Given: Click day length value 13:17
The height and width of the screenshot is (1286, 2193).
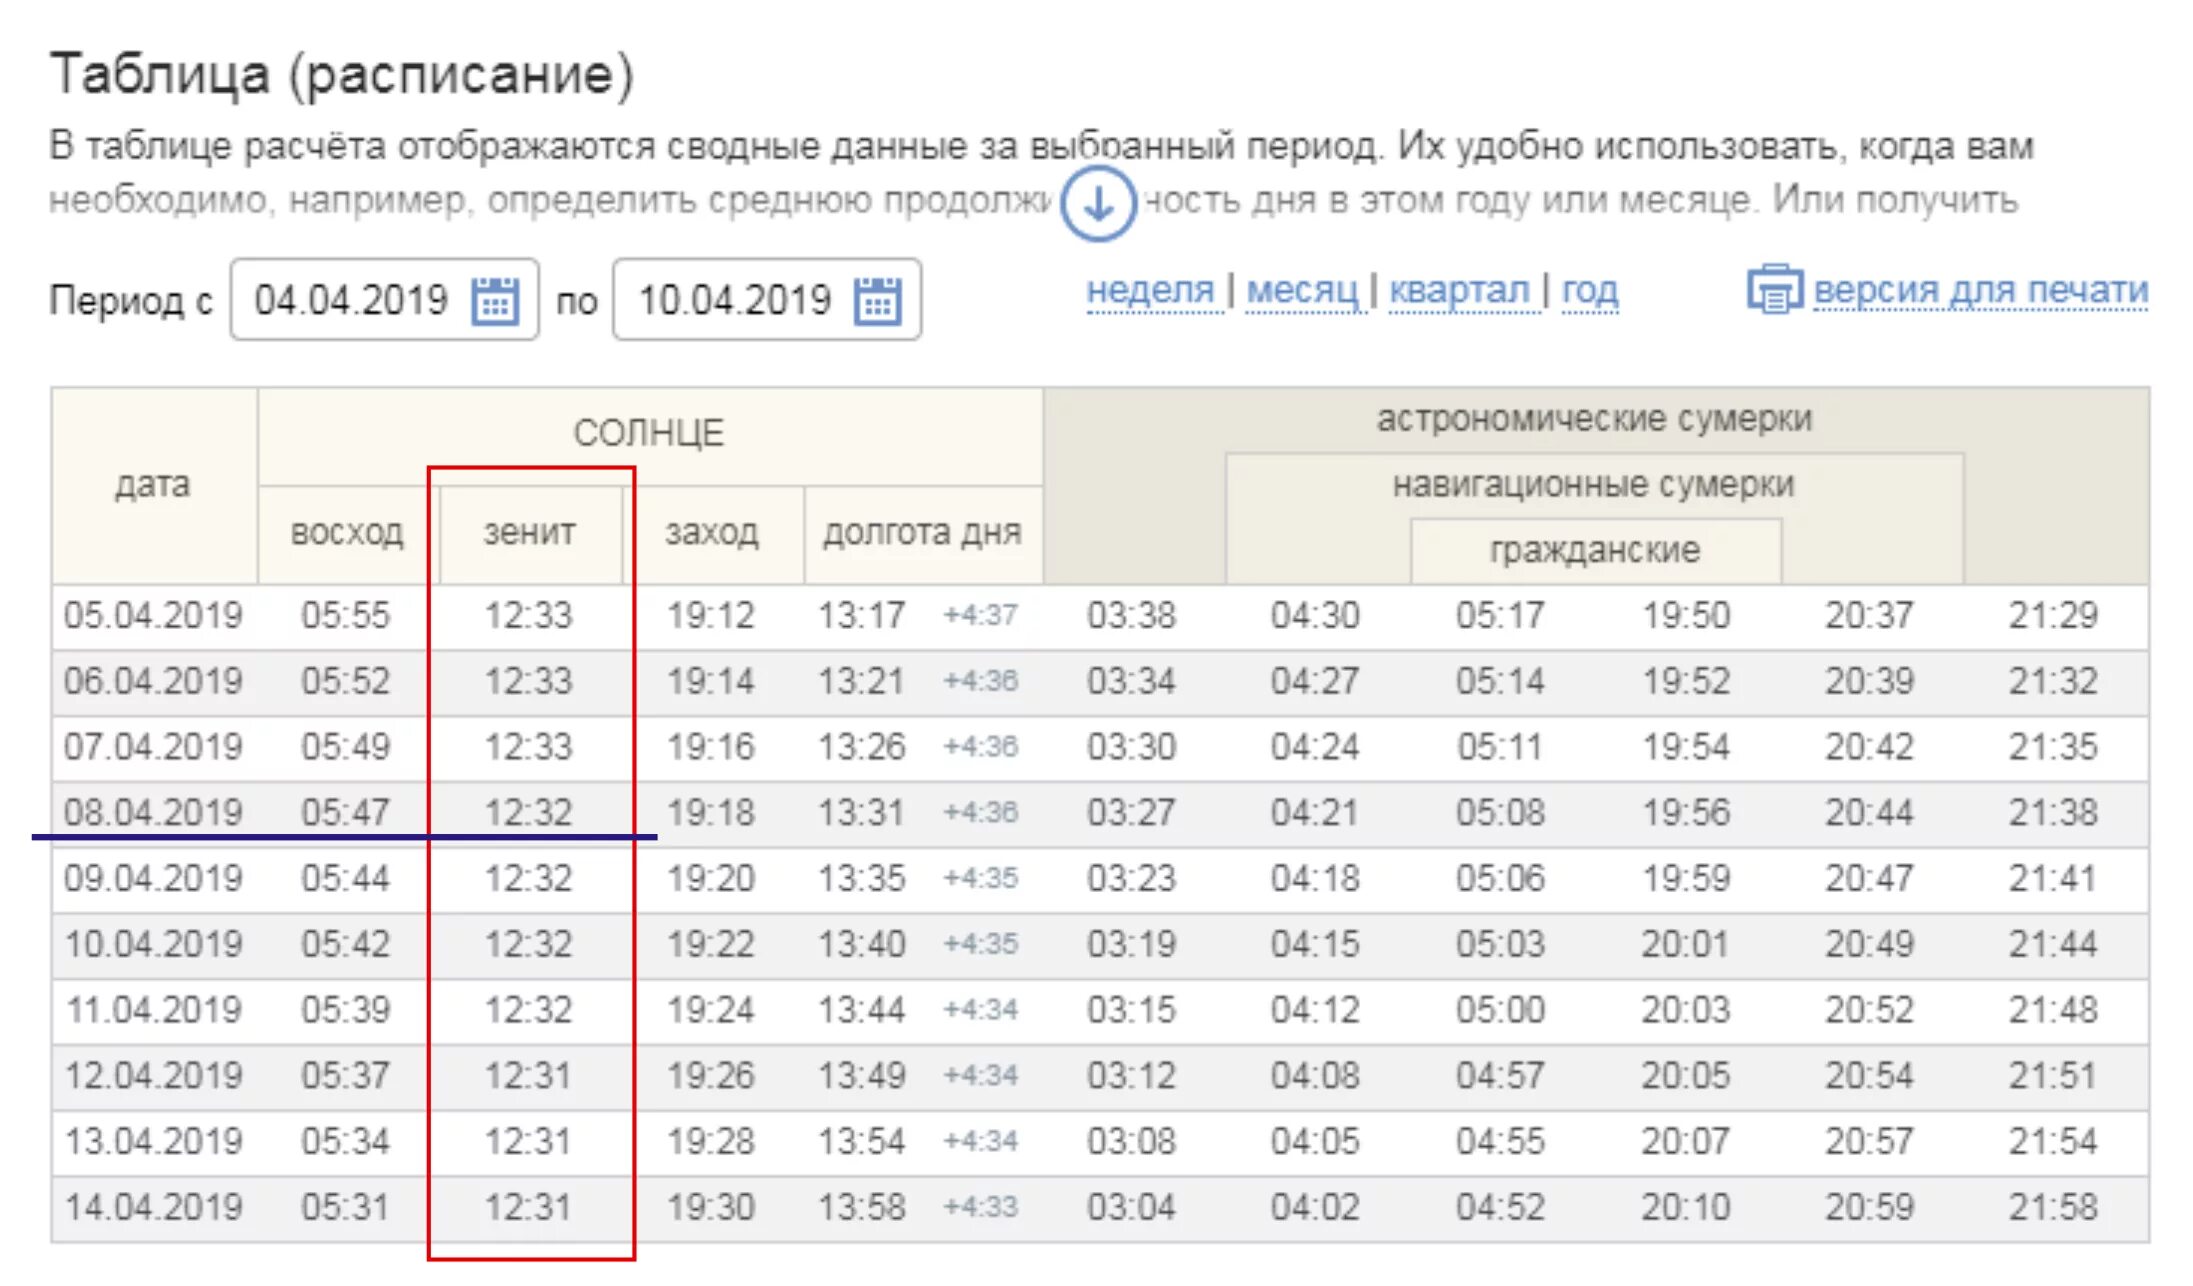Looking at the screenshot, I should click(x=861, y=615).
